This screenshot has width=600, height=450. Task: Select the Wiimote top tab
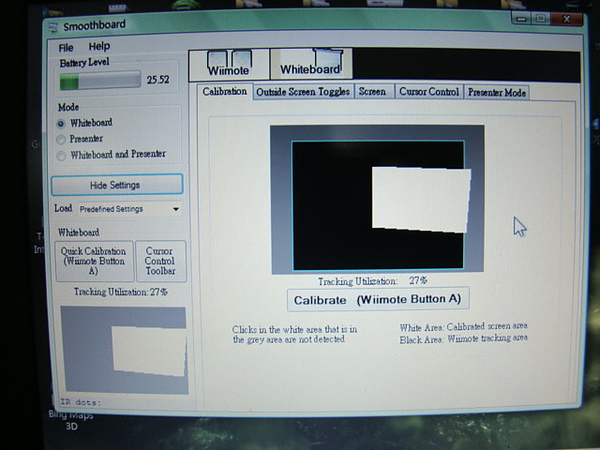229,64
